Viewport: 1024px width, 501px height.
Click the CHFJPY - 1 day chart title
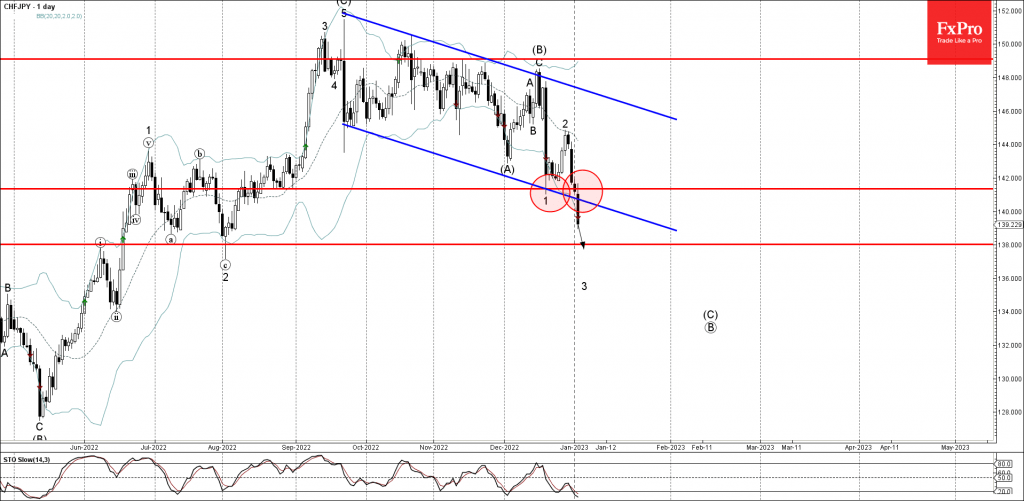(x=29, y=8)
